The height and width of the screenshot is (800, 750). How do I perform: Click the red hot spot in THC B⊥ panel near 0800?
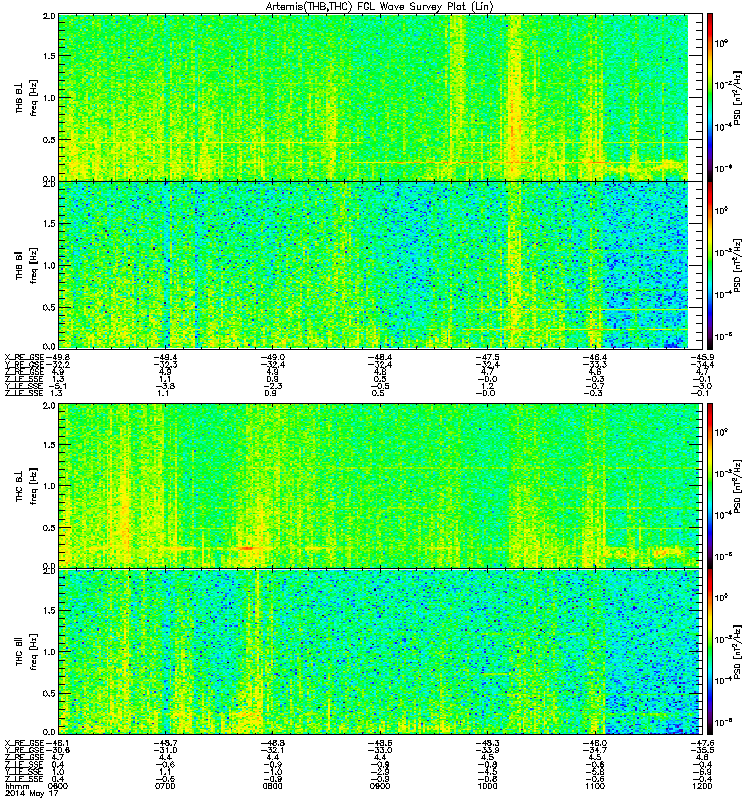pyautogui.click(x=247, y=548)
